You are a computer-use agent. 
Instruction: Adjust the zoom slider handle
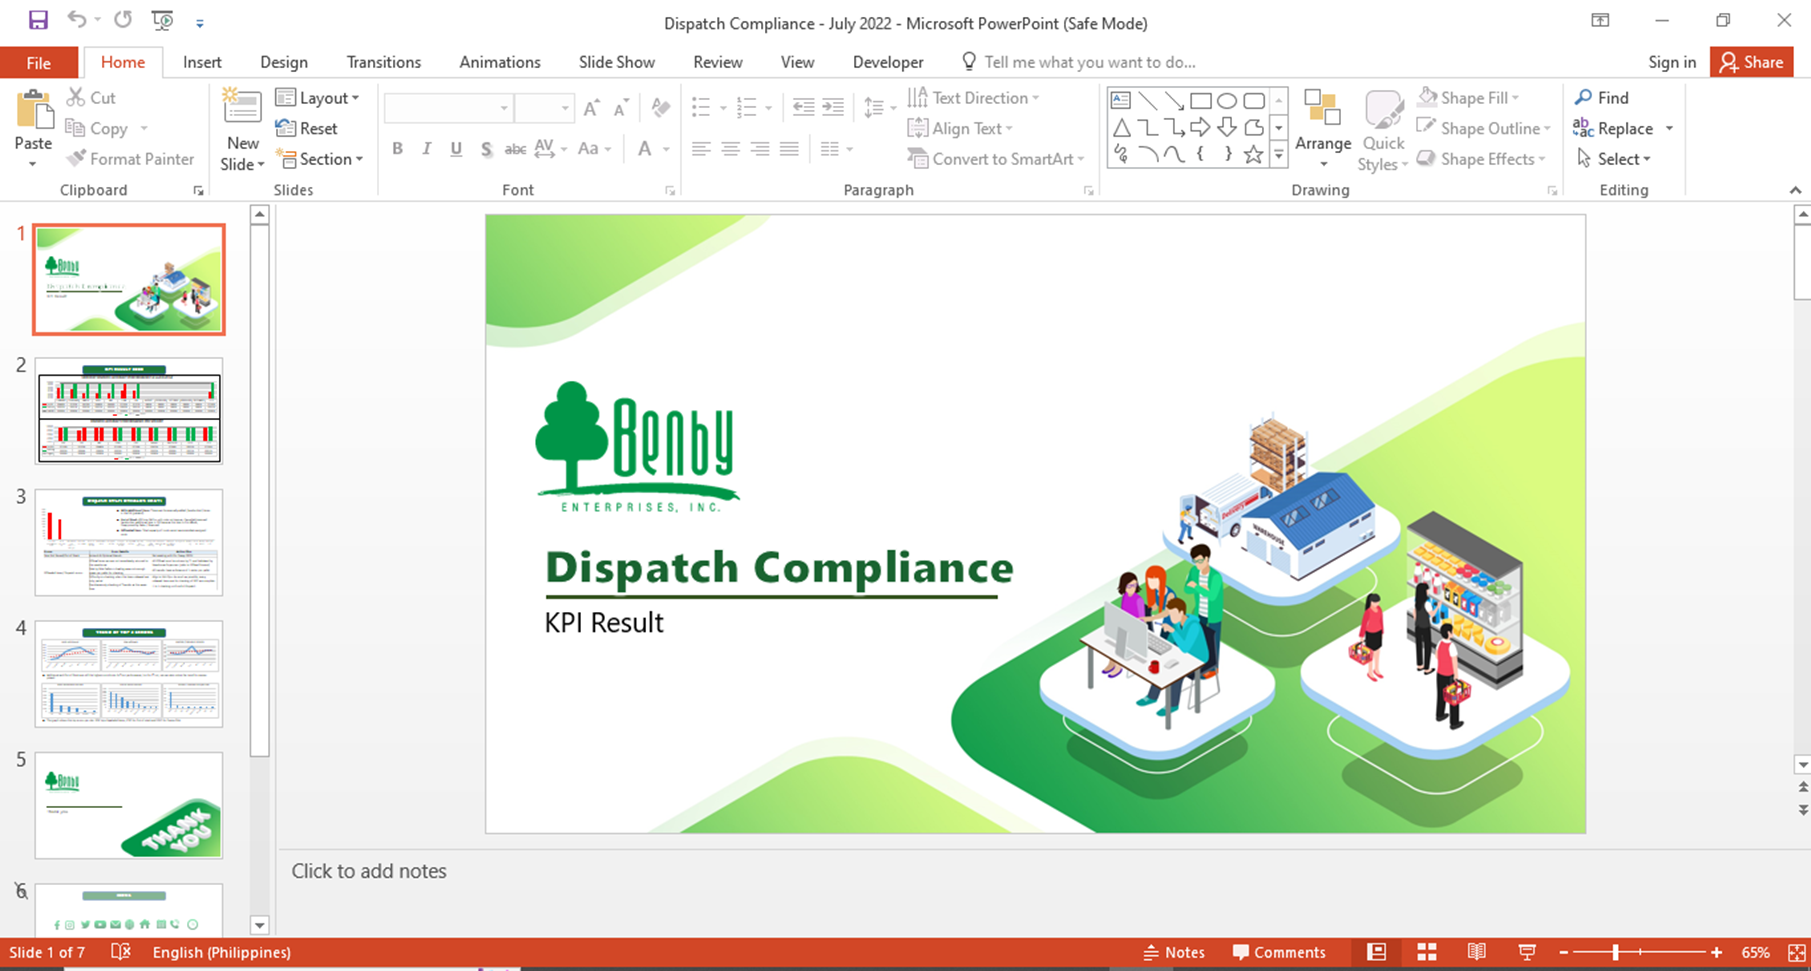pyautogui.click(x=1616, y=952)
